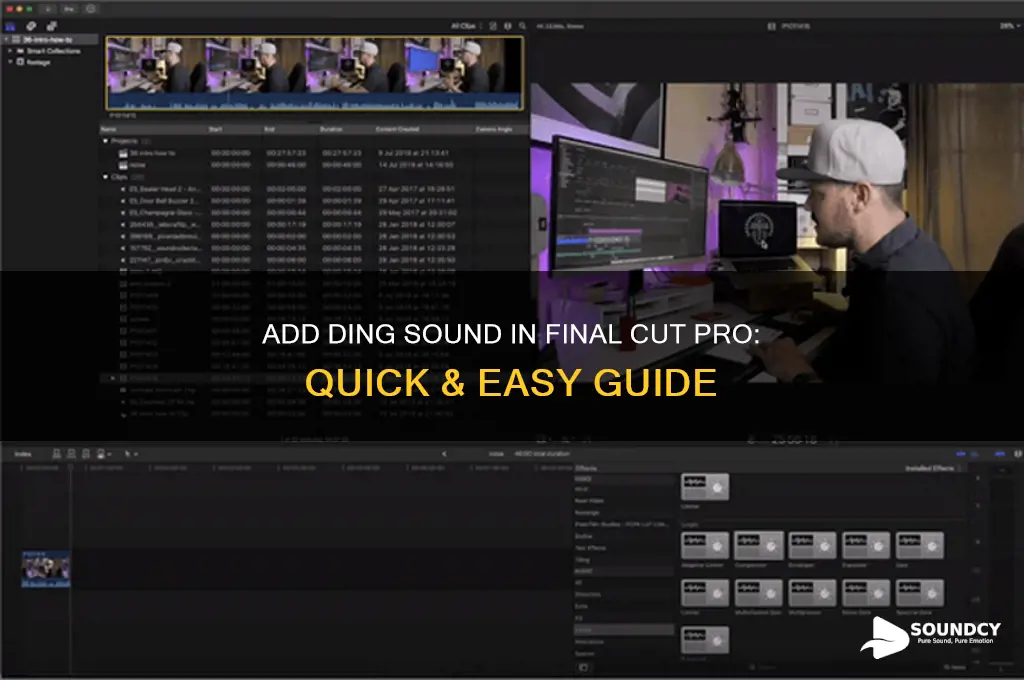Open the All Clips filter dropdown
The image size is (1024, 680).
(465, 26)
